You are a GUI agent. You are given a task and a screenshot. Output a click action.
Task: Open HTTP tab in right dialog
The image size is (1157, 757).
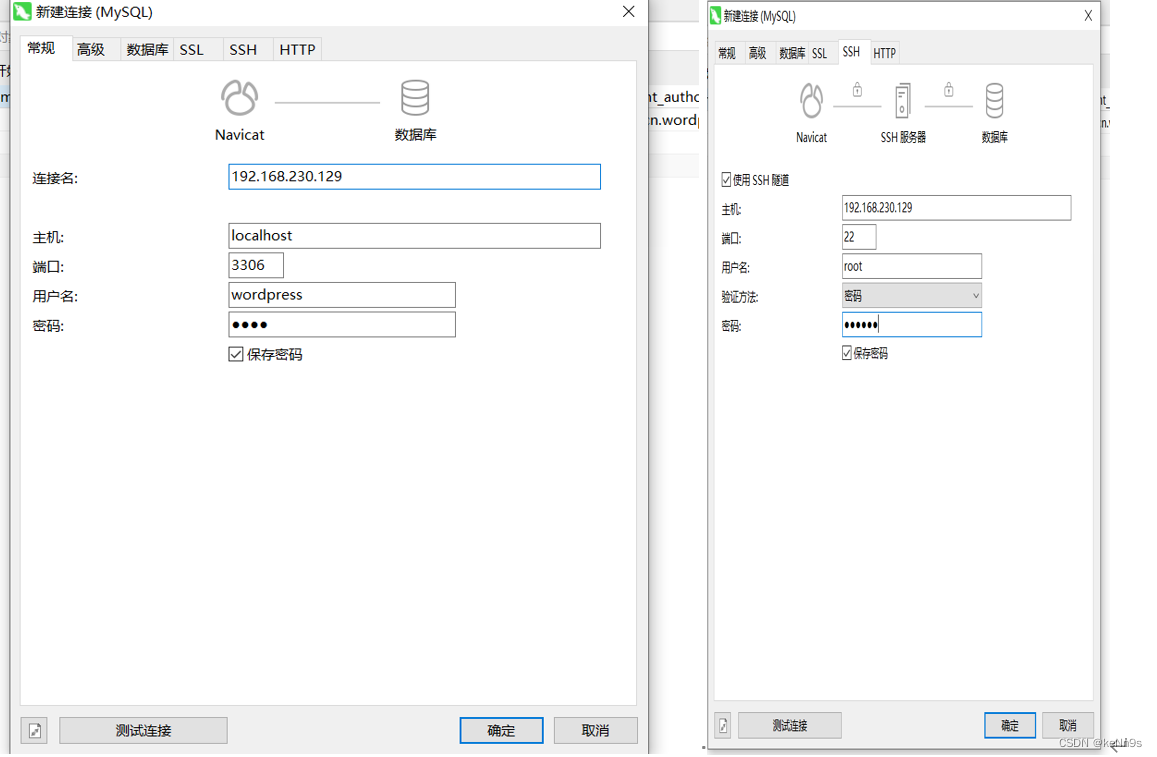point(884,53)
